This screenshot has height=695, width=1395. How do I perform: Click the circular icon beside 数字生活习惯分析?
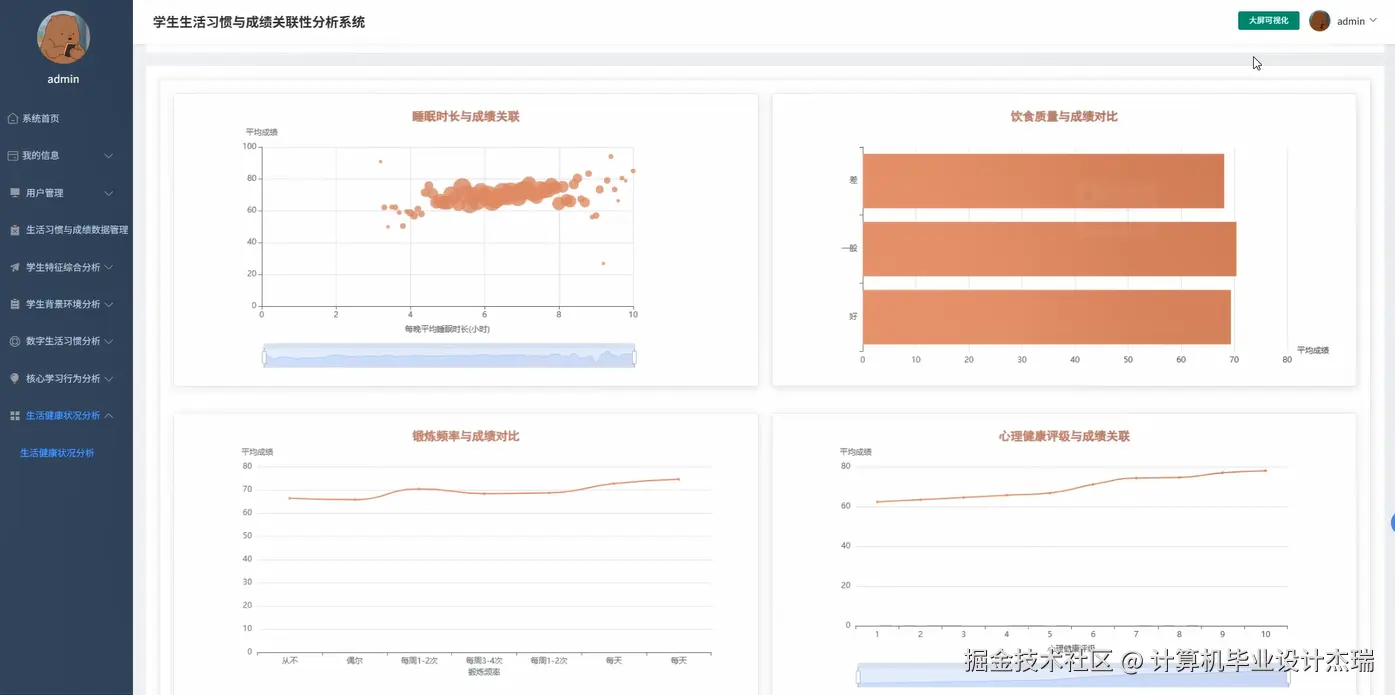(x=14, y=341)
